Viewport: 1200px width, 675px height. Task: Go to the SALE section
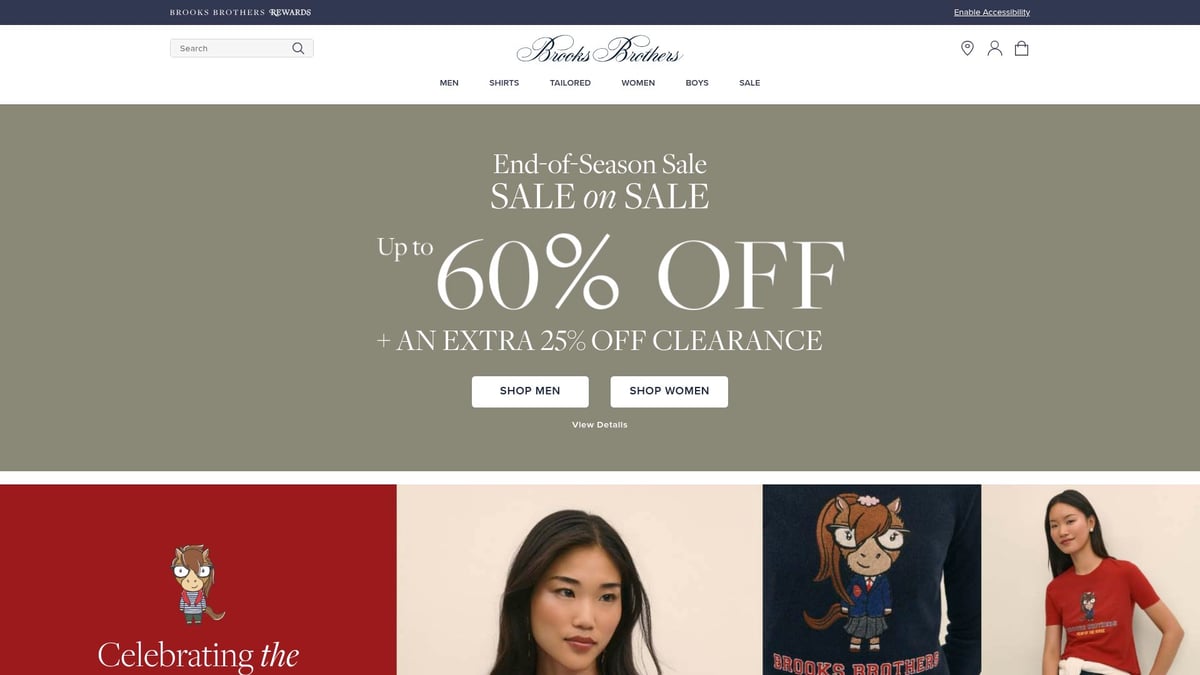pyautogui.click(x=750, y=83)
